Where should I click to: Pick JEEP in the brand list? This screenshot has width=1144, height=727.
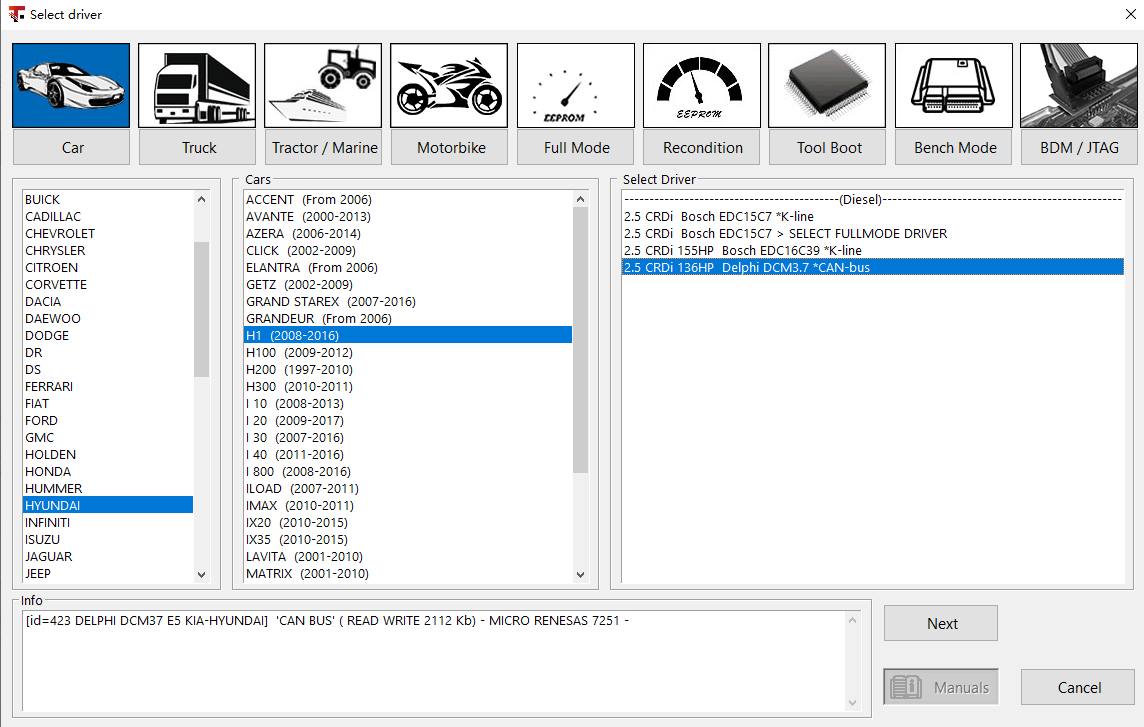(108, 574)
